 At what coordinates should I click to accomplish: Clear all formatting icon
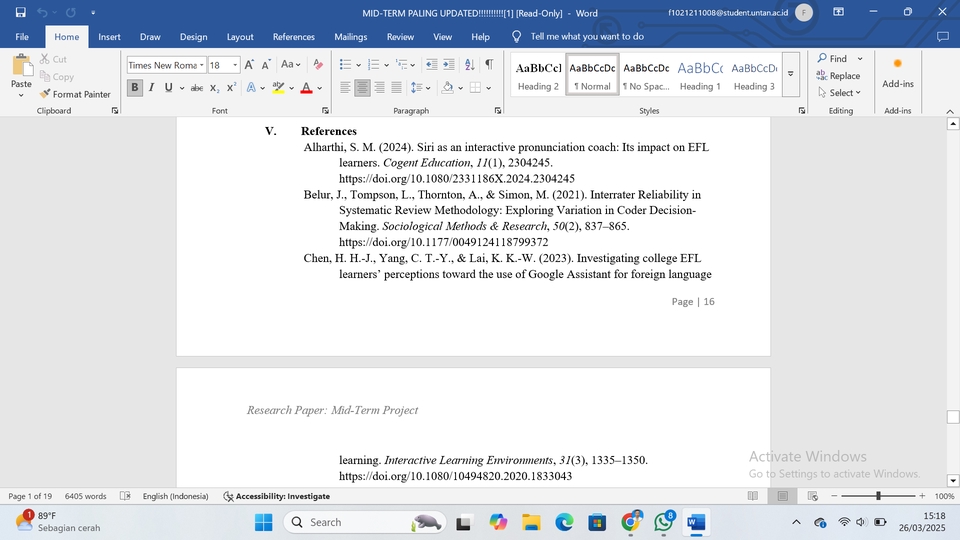point(318,64)
